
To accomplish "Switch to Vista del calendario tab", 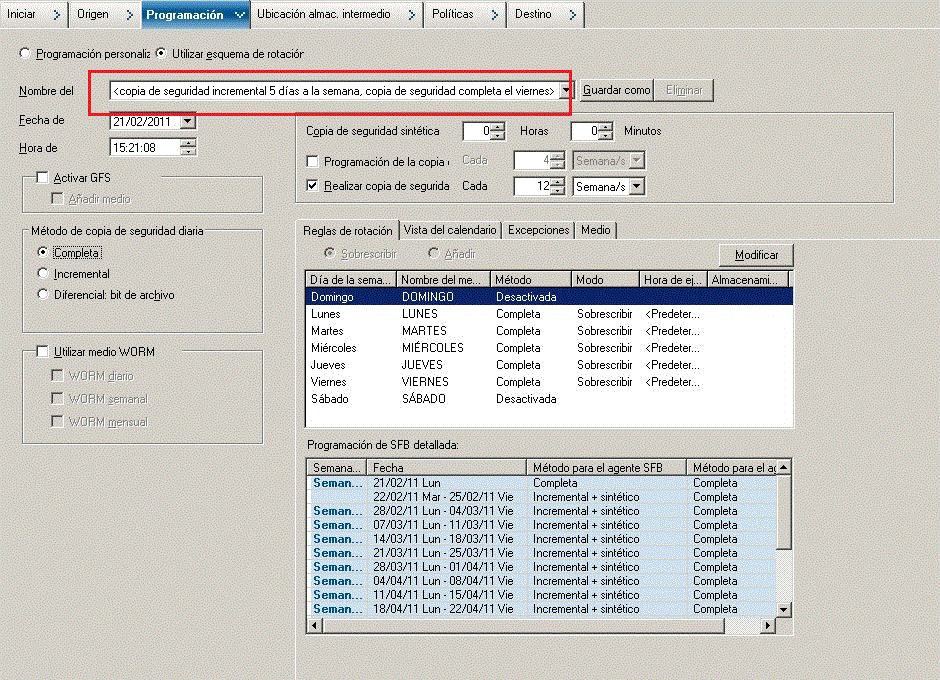I will pos(450,230).
